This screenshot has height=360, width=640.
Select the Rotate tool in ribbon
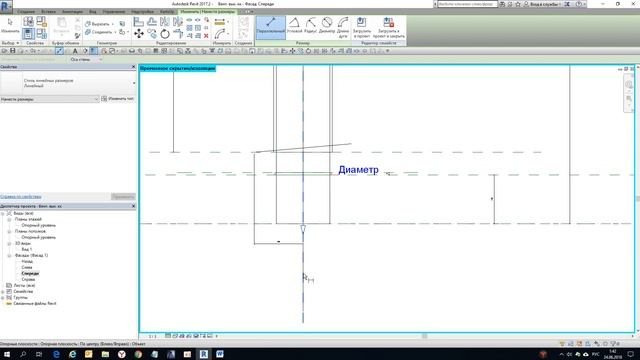point(165,33)
